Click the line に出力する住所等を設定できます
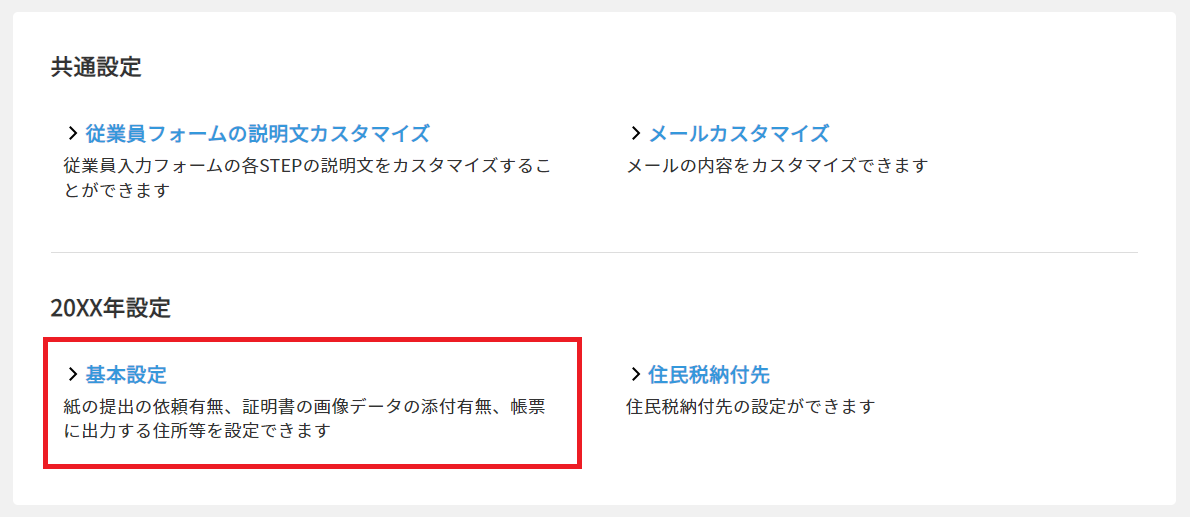 pyautogui.click(x=196, y=432)
